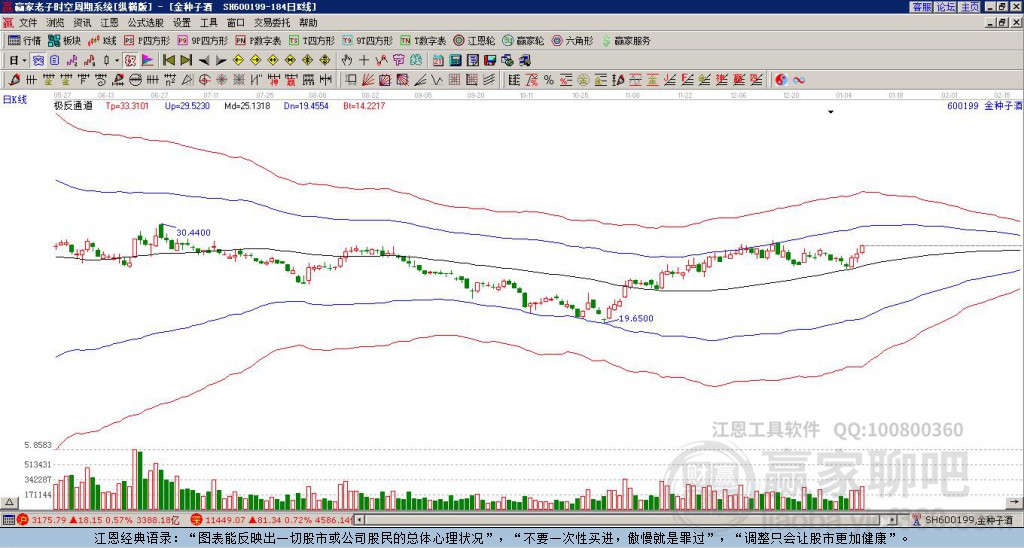Screen dimensions: 1024x548
Task: Open the T数字表 time number table
Action: pyautogui.click(x=423, y=40)
